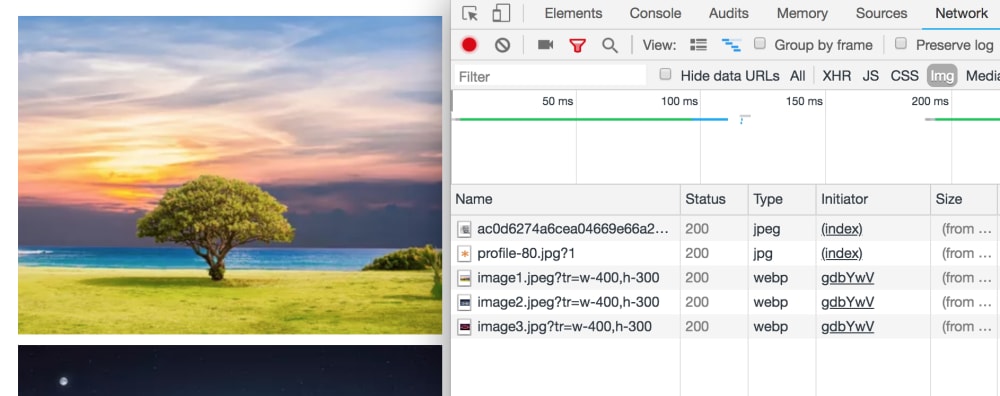Select request image2.jpeg?tr=w-400,h-300
The width and height of the screenshot is (1000, 396).
click(x=568, y=302)
